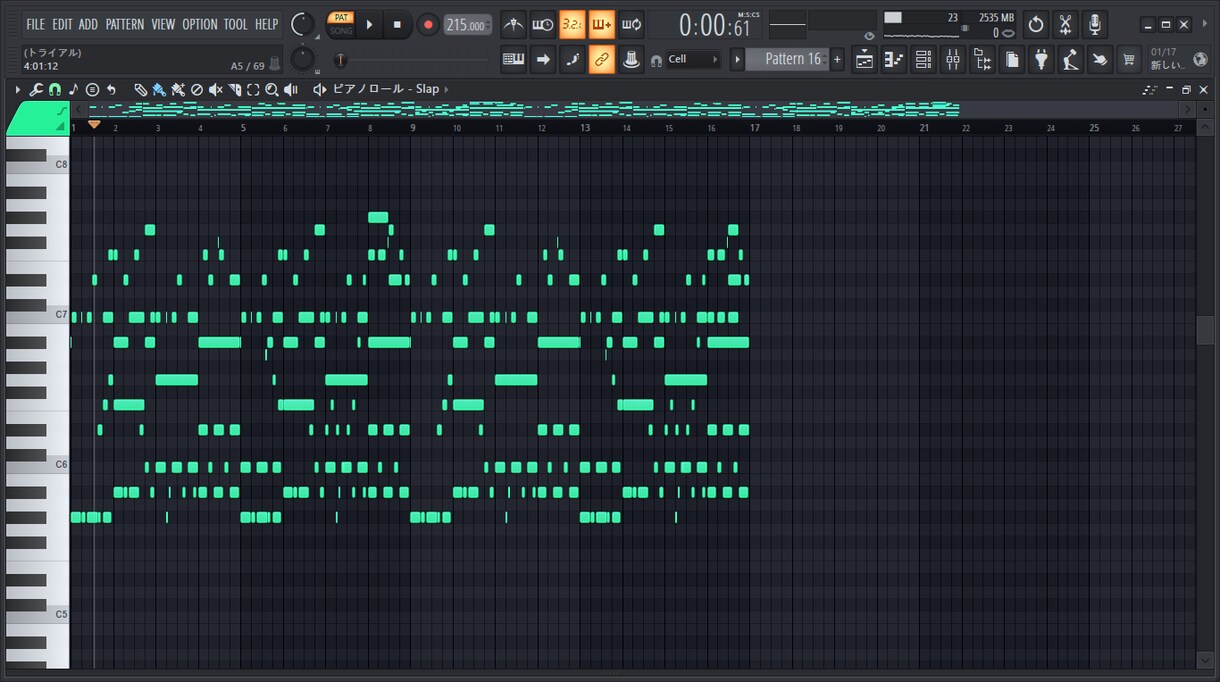Toggle note and clip grouping link
This screenshot has height=682, width=1220.
coord(602,59)
